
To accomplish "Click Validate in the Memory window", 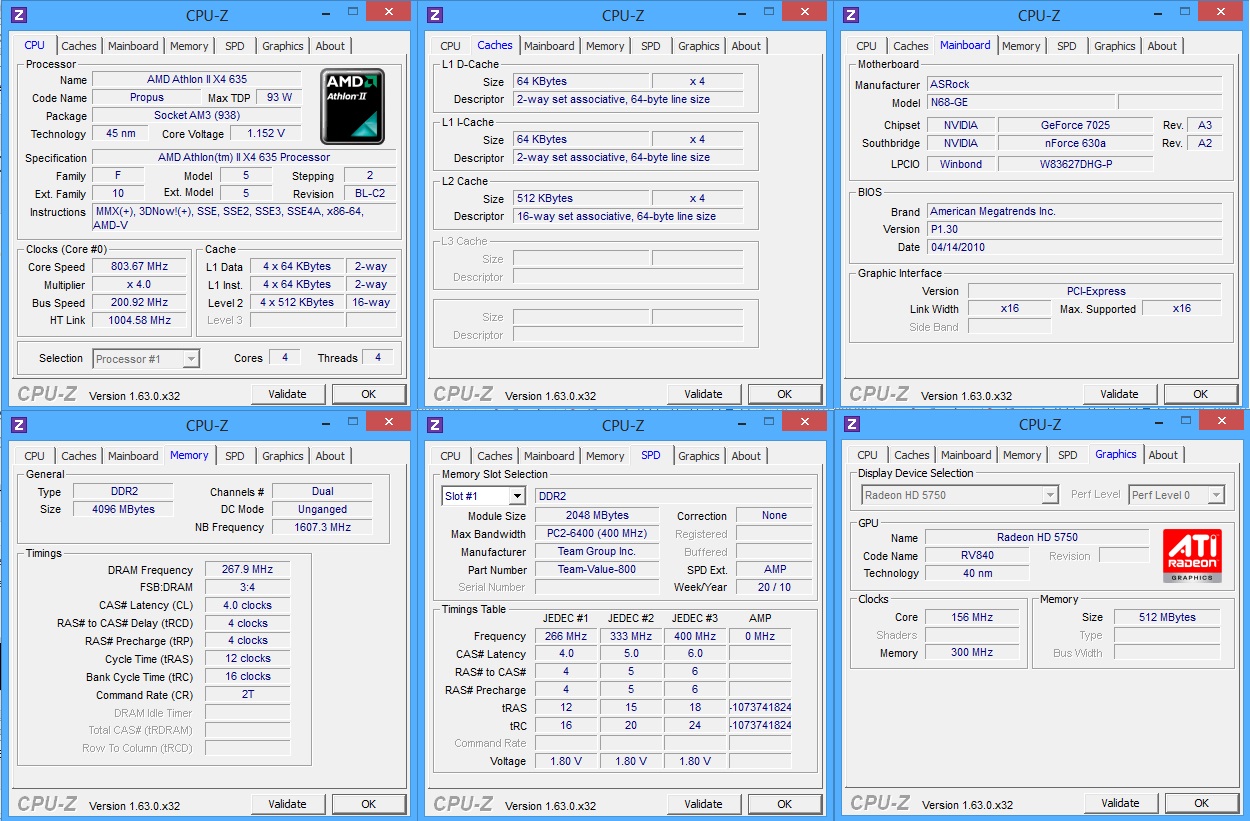I will coord(288,804).
